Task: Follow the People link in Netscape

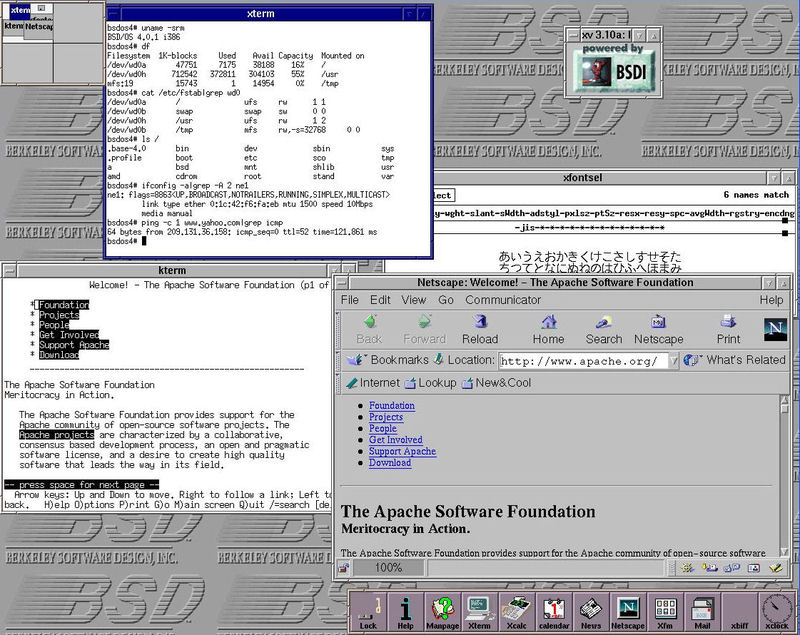Action: coord(383,428)
